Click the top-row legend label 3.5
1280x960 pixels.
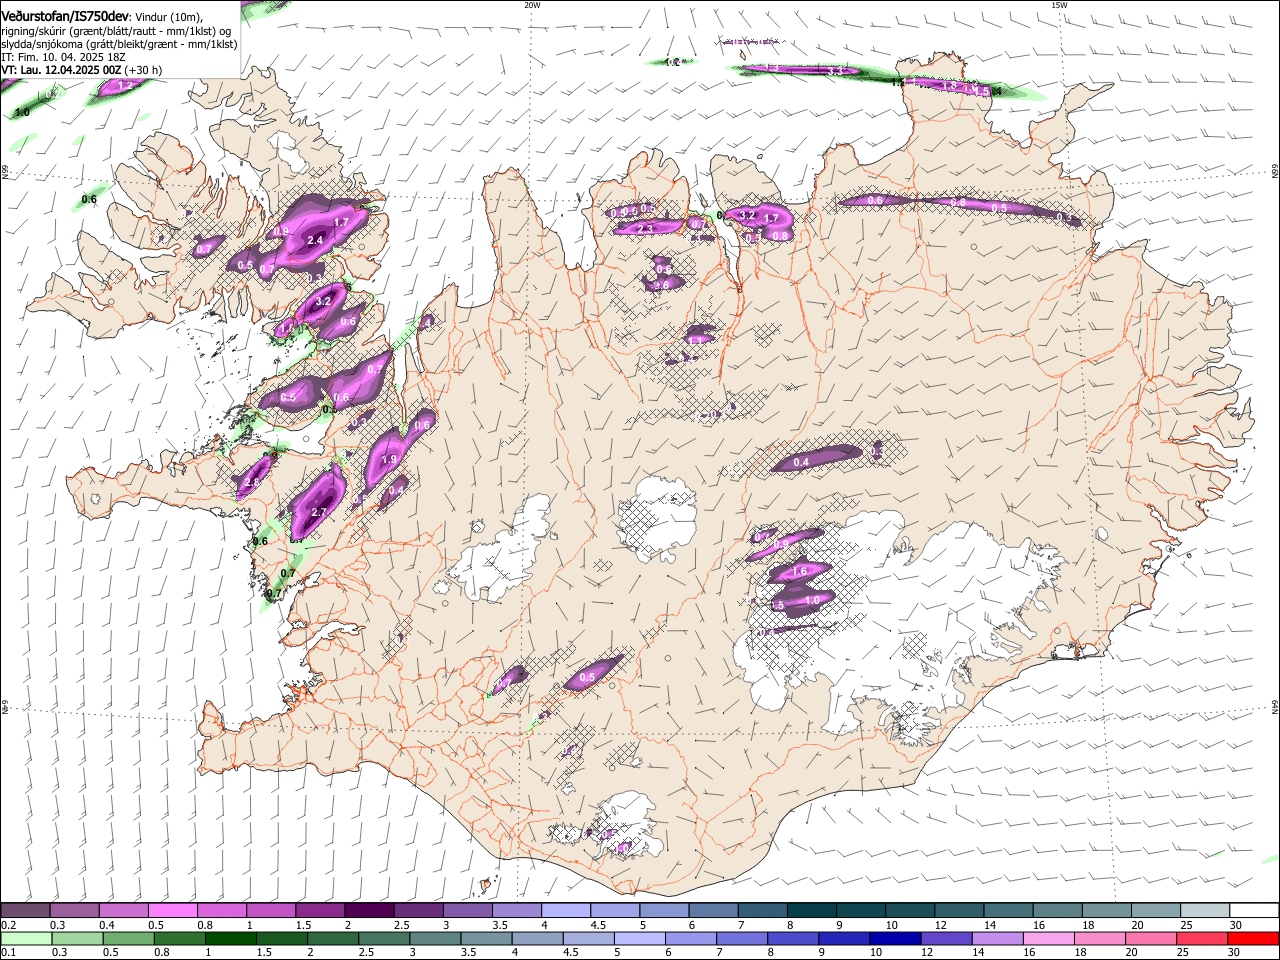pos(499,925)
